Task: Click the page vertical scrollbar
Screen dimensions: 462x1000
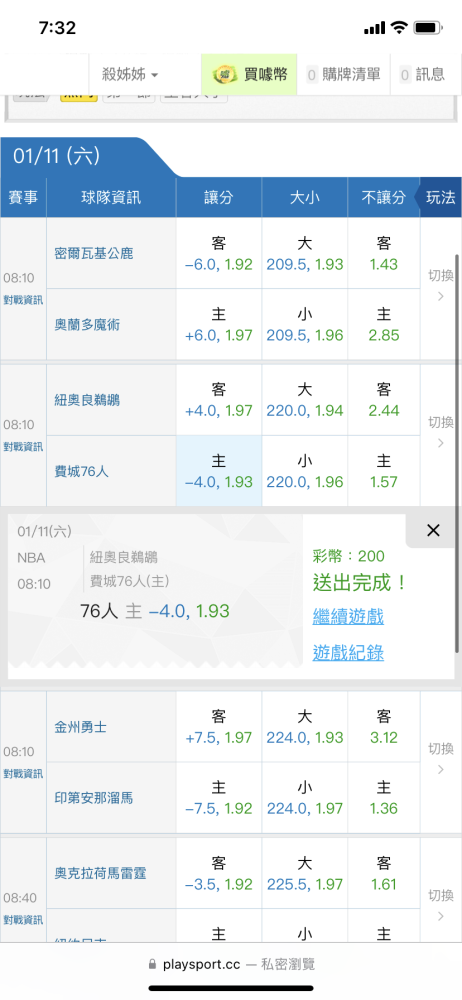Action: 456,453
